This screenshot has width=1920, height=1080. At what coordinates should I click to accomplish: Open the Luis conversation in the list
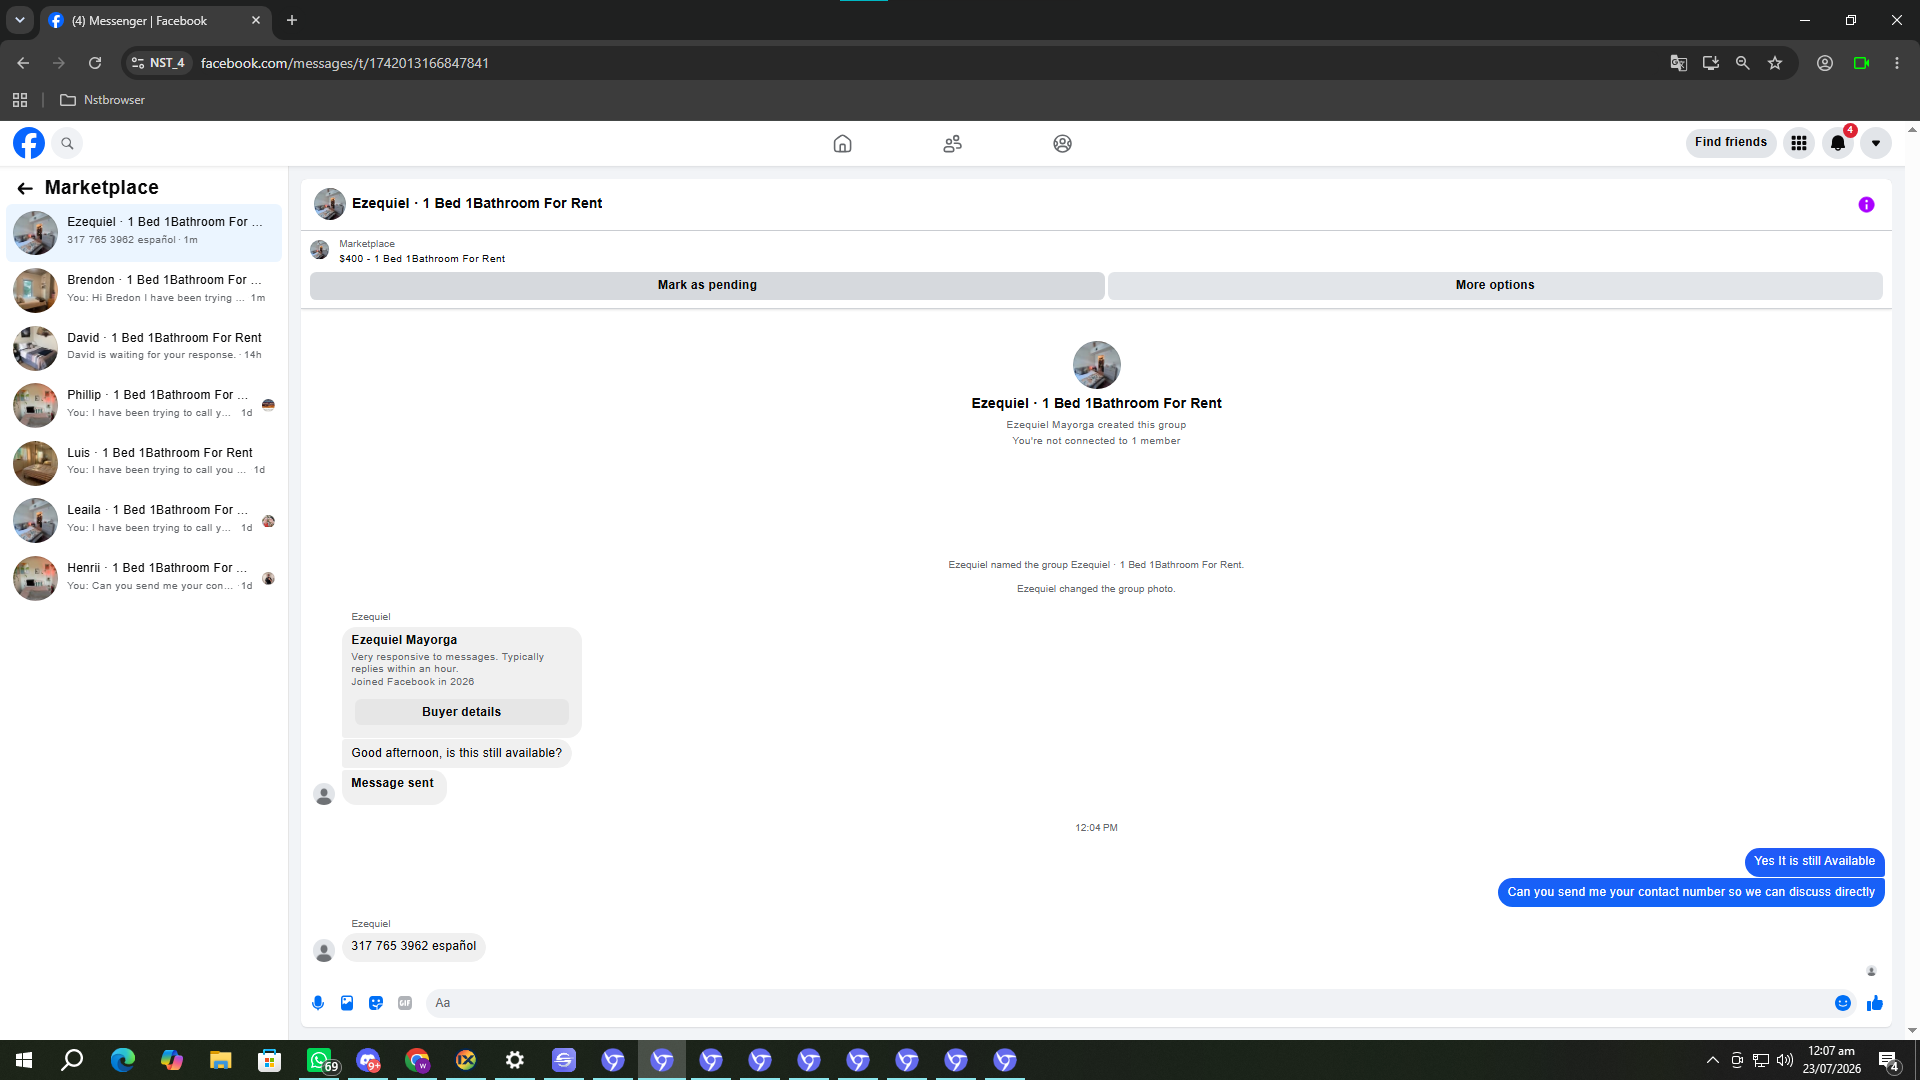coord(144,462)
